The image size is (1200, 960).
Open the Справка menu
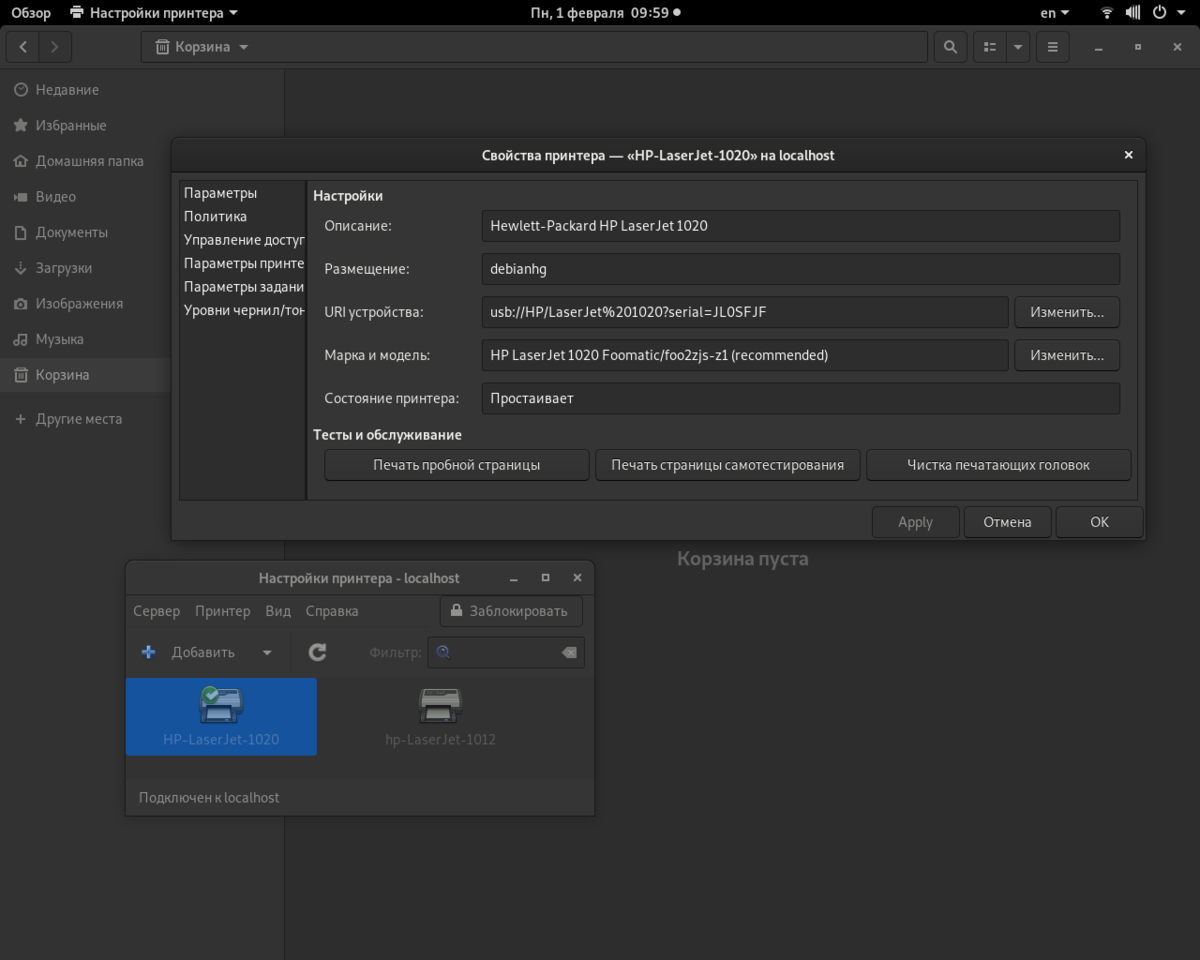coord(332,611)
